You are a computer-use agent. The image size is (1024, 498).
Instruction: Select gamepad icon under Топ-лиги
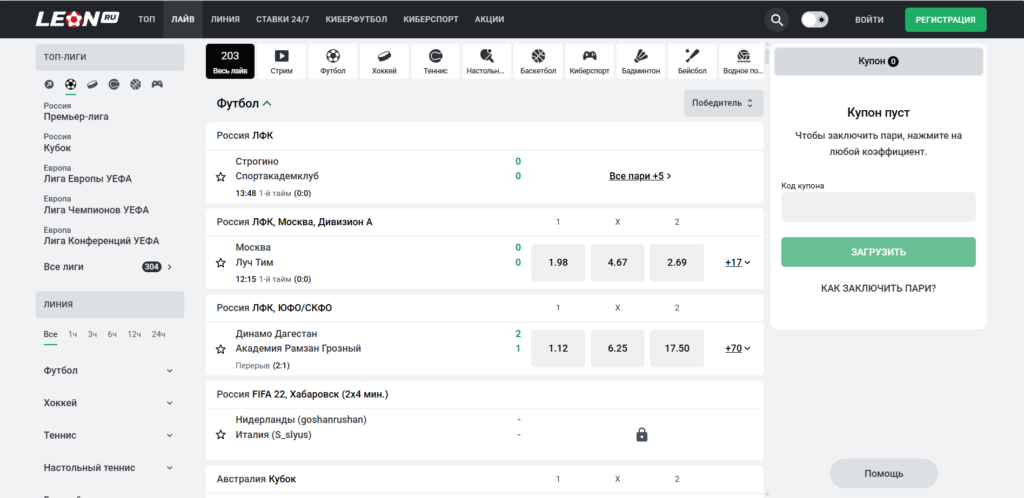click(157, 84)
